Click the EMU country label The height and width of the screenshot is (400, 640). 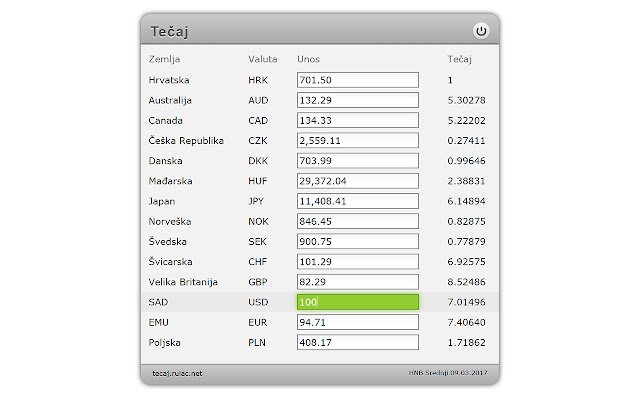point(158,322)
